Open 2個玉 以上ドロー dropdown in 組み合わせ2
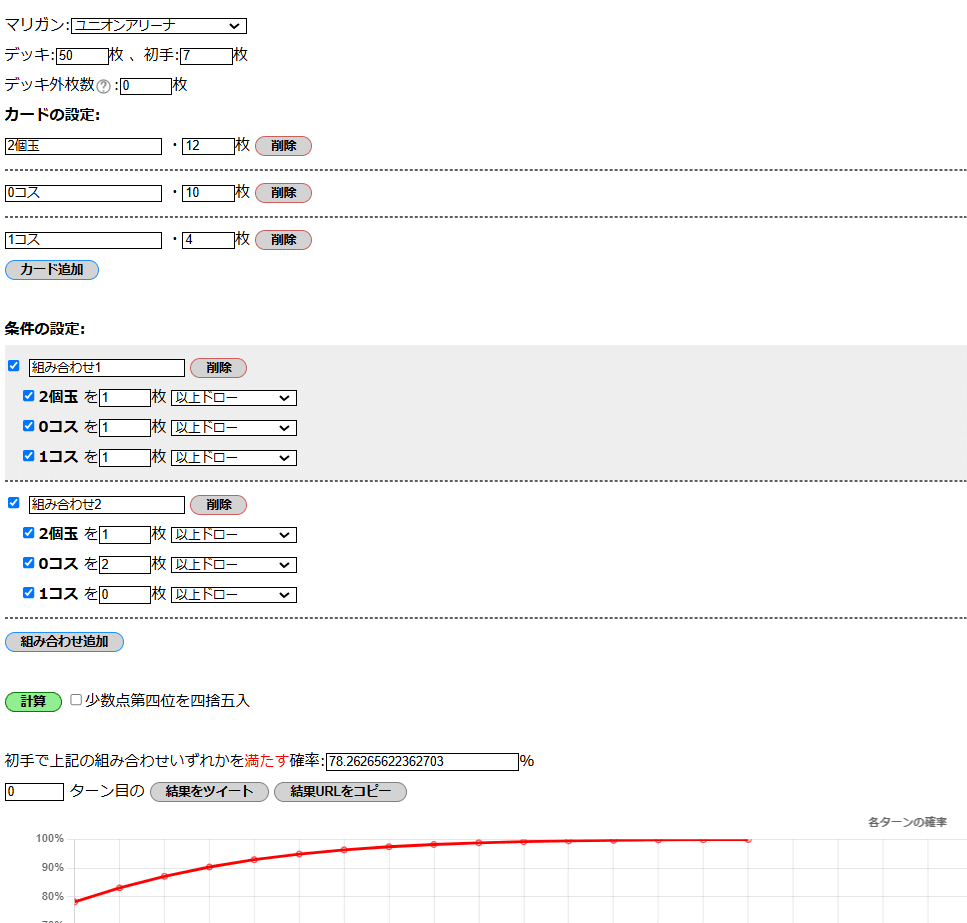 [x=234, y=535]
